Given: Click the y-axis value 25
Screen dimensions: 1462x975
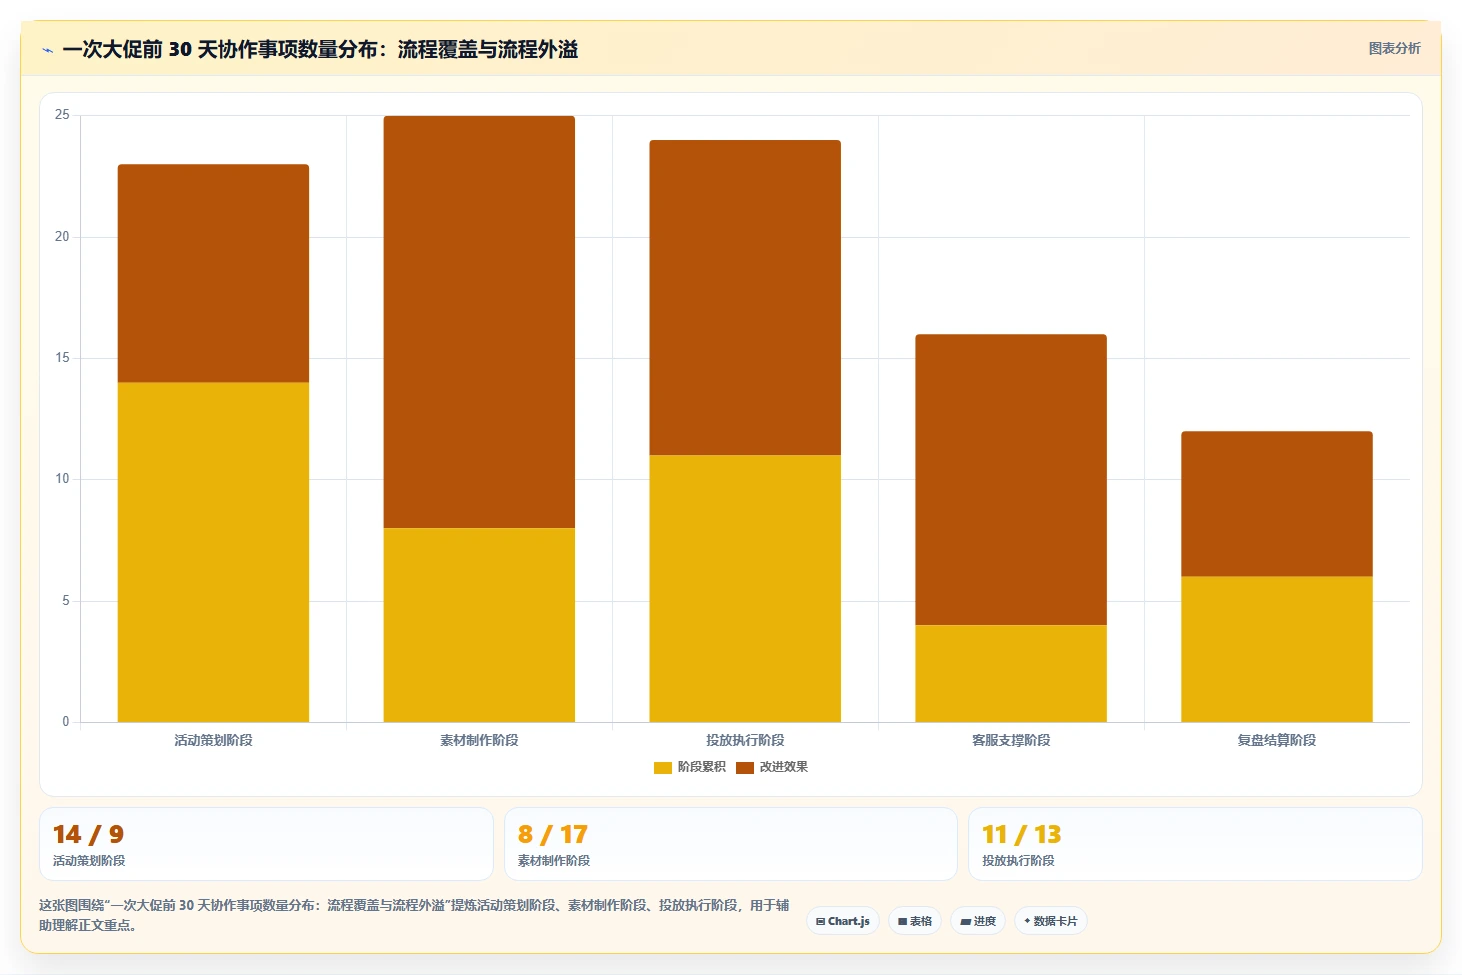Looking at the screenshot, I should click(62, 115).
